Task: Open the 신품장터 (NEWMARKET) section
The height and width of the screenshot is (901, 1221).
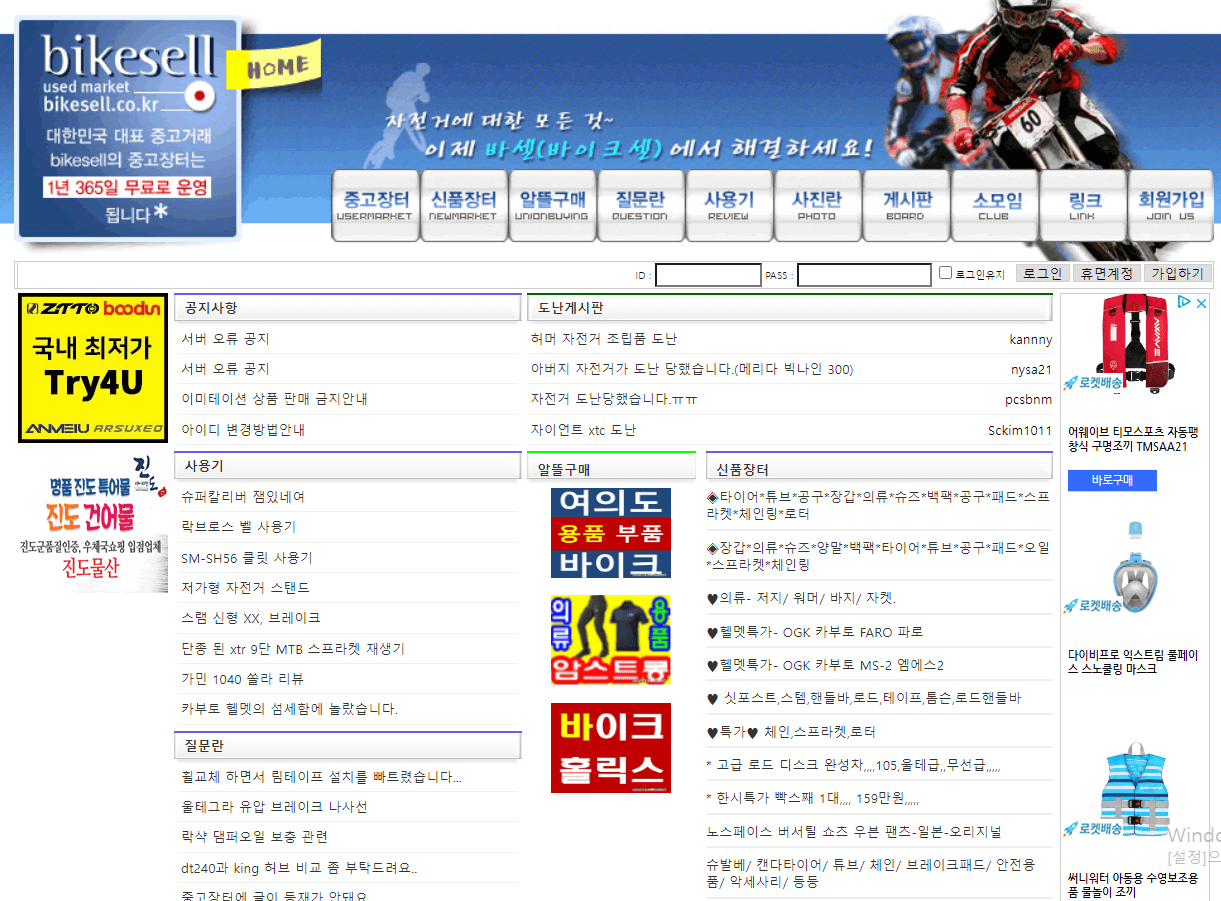Action: (x=463, y=205)
